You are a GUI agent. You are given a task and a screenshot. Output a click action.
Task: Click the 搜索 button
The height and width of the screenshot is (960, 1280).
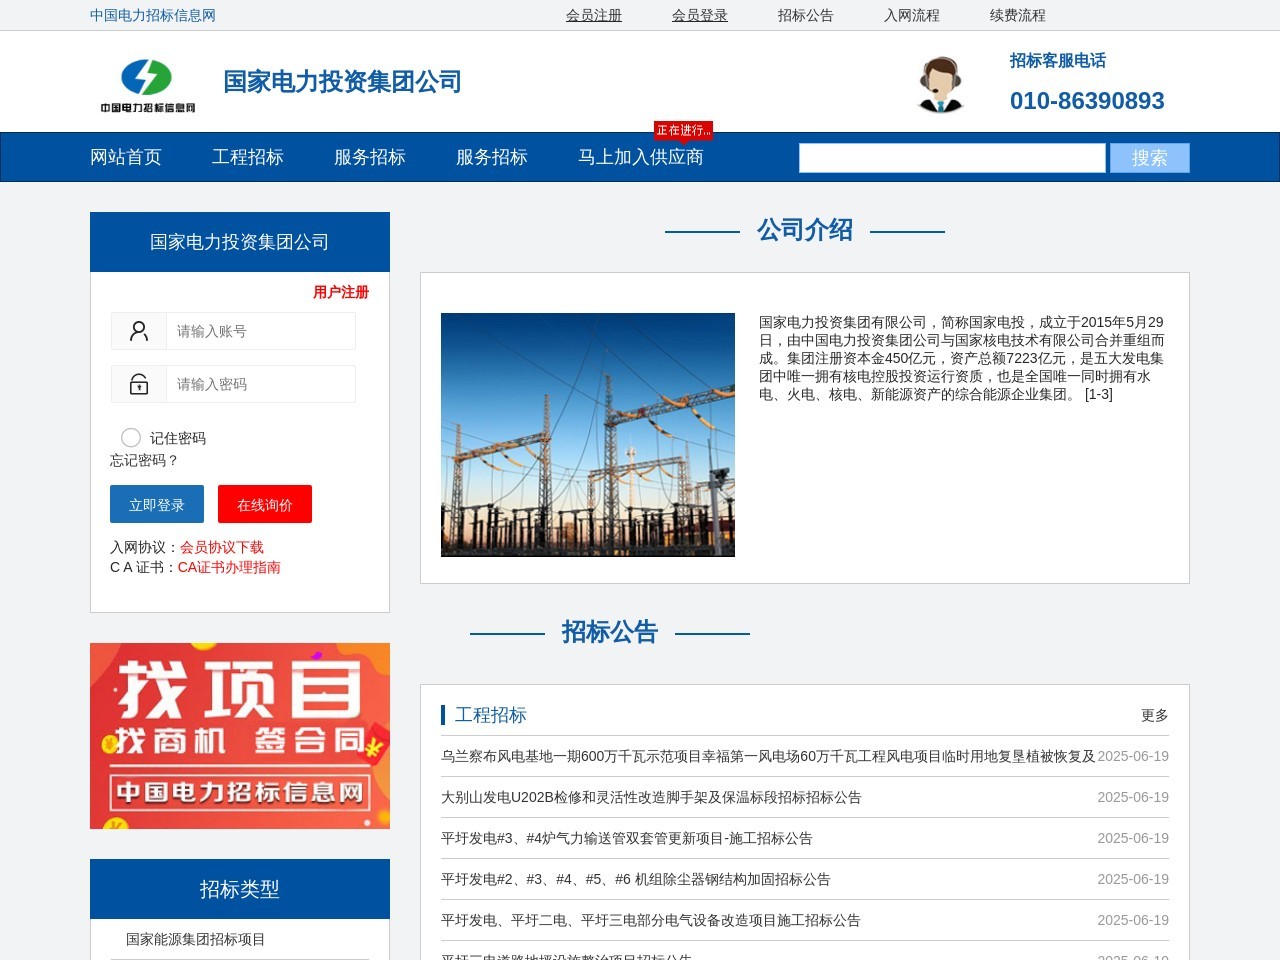coord(1150,158)
